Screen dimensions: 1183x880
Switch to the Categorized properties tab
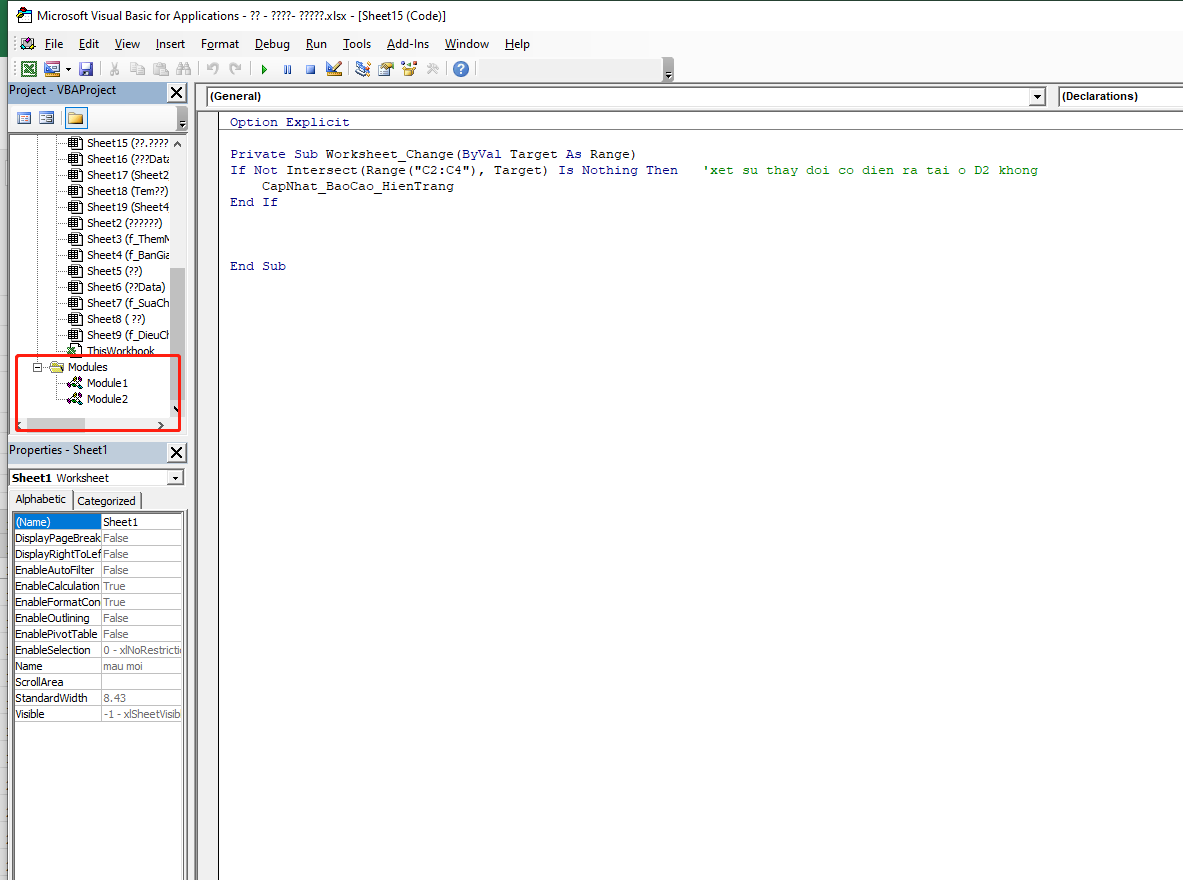coord(106,500)
